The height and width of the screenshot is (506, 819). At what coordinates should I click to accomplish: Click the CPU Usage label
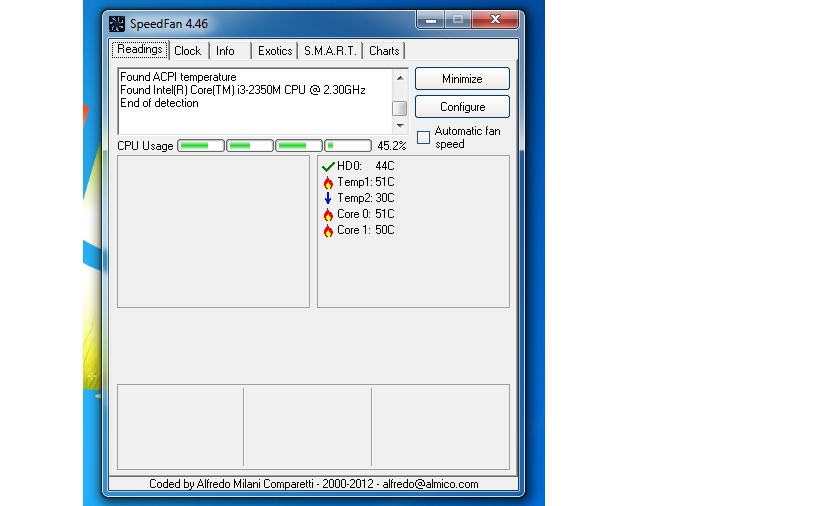point(145,146)
